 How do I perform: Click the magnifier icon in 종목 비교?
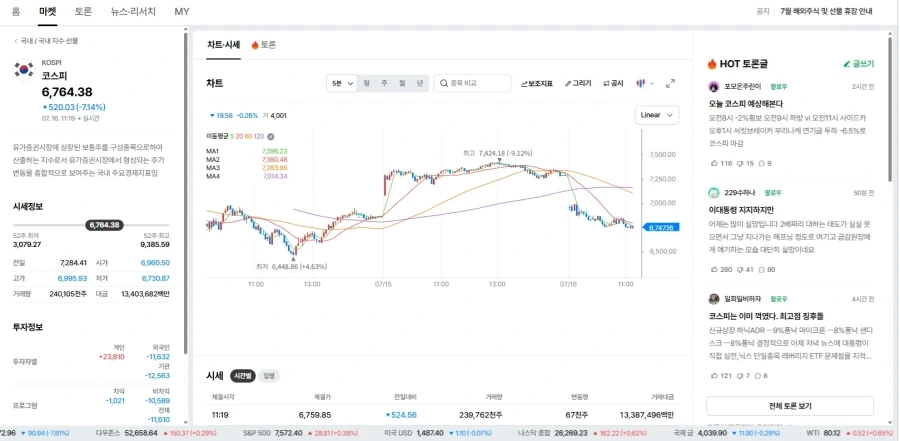(444, 83)
